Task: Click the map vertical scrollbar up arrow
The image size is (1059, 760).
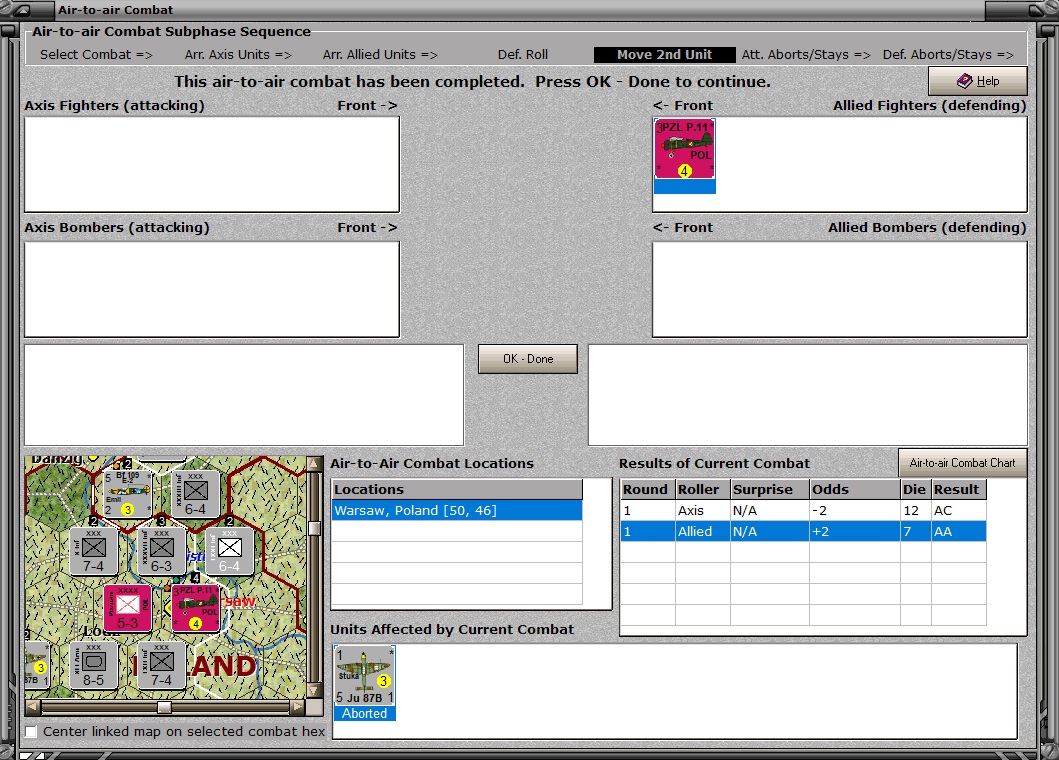Action: pos(315,463)
